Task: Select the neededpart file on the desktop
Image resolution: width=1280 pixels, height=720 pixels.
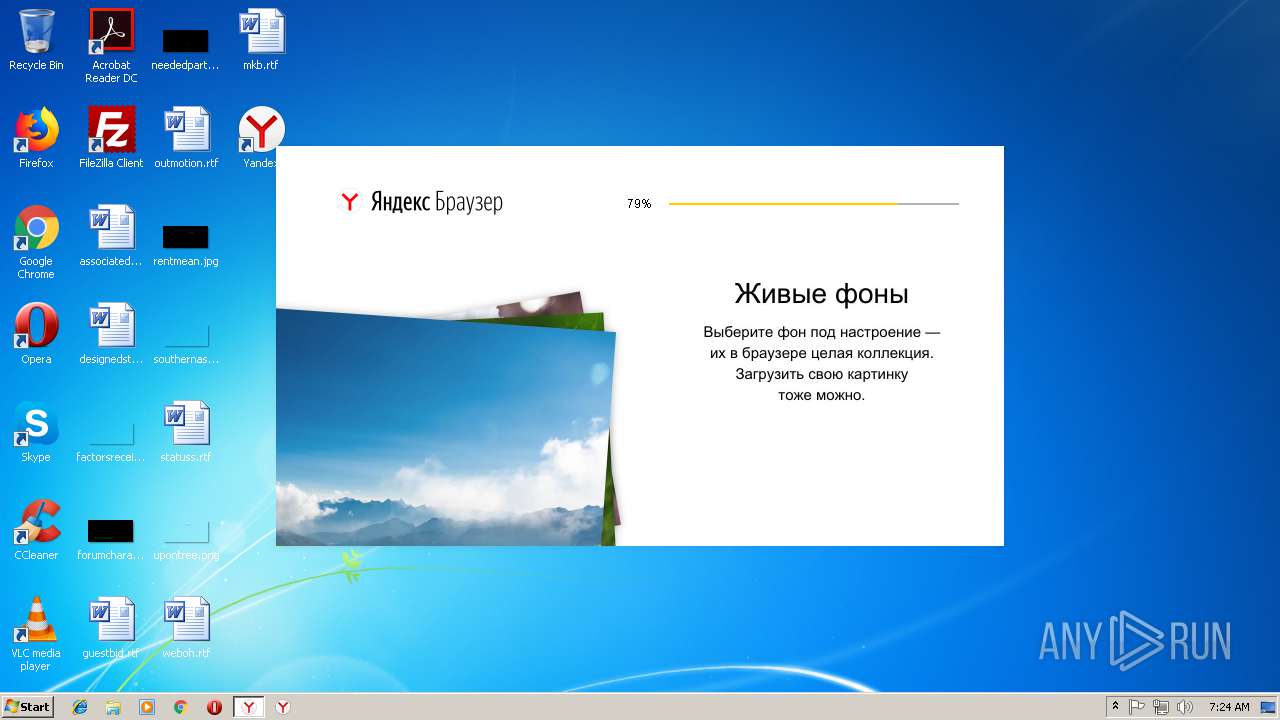Action: (x=185, y=50)
